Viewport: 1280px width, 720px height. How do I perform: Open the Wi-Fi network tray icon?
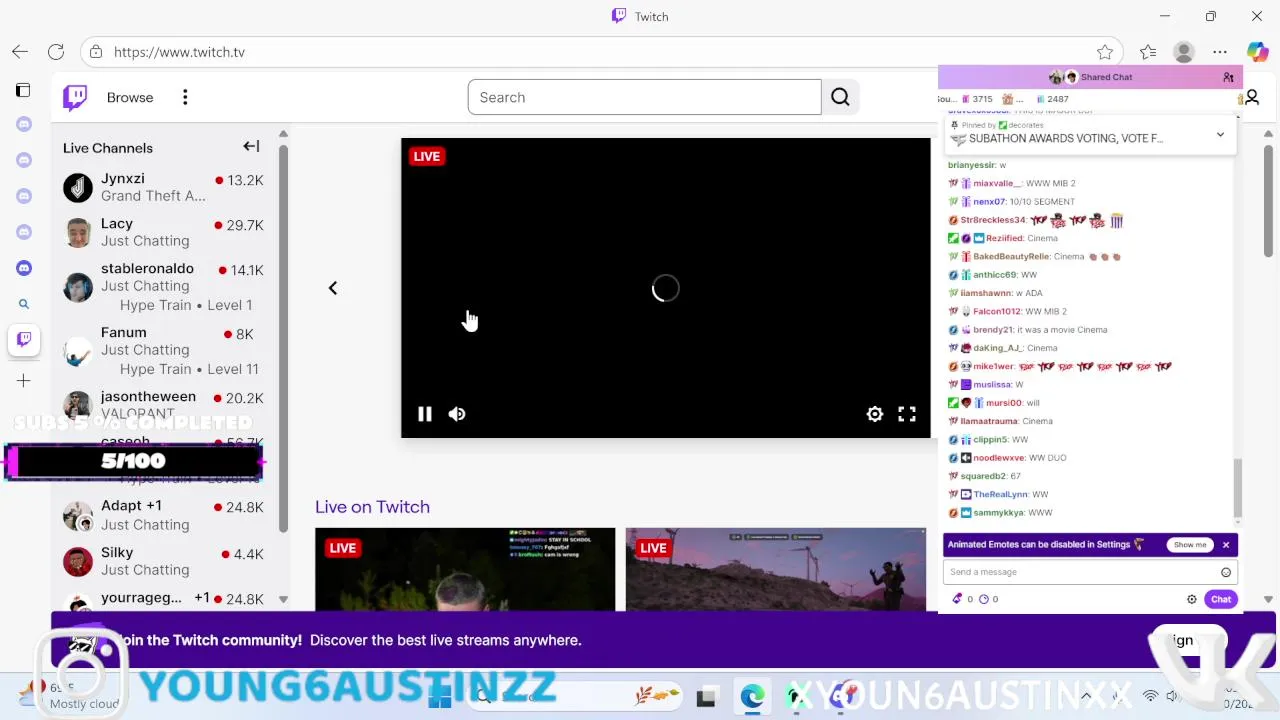1150,696
